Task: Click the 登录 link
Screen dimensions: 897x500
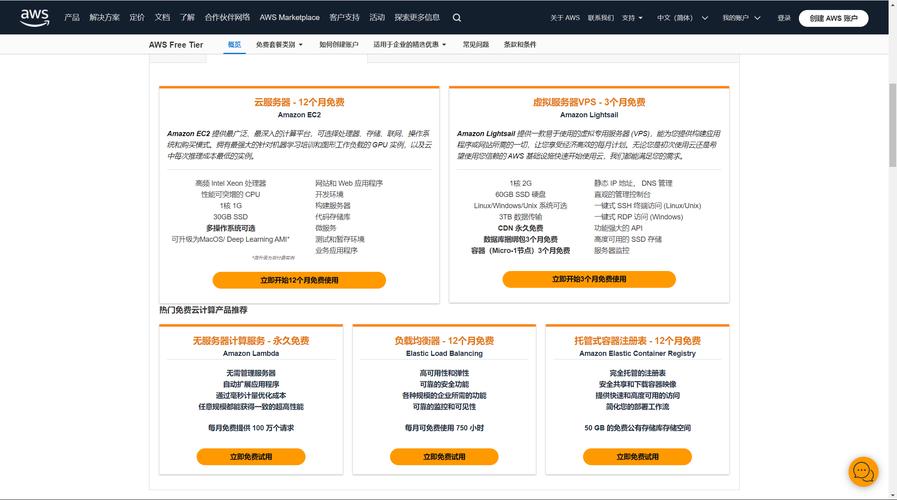Action: (784, 18)
